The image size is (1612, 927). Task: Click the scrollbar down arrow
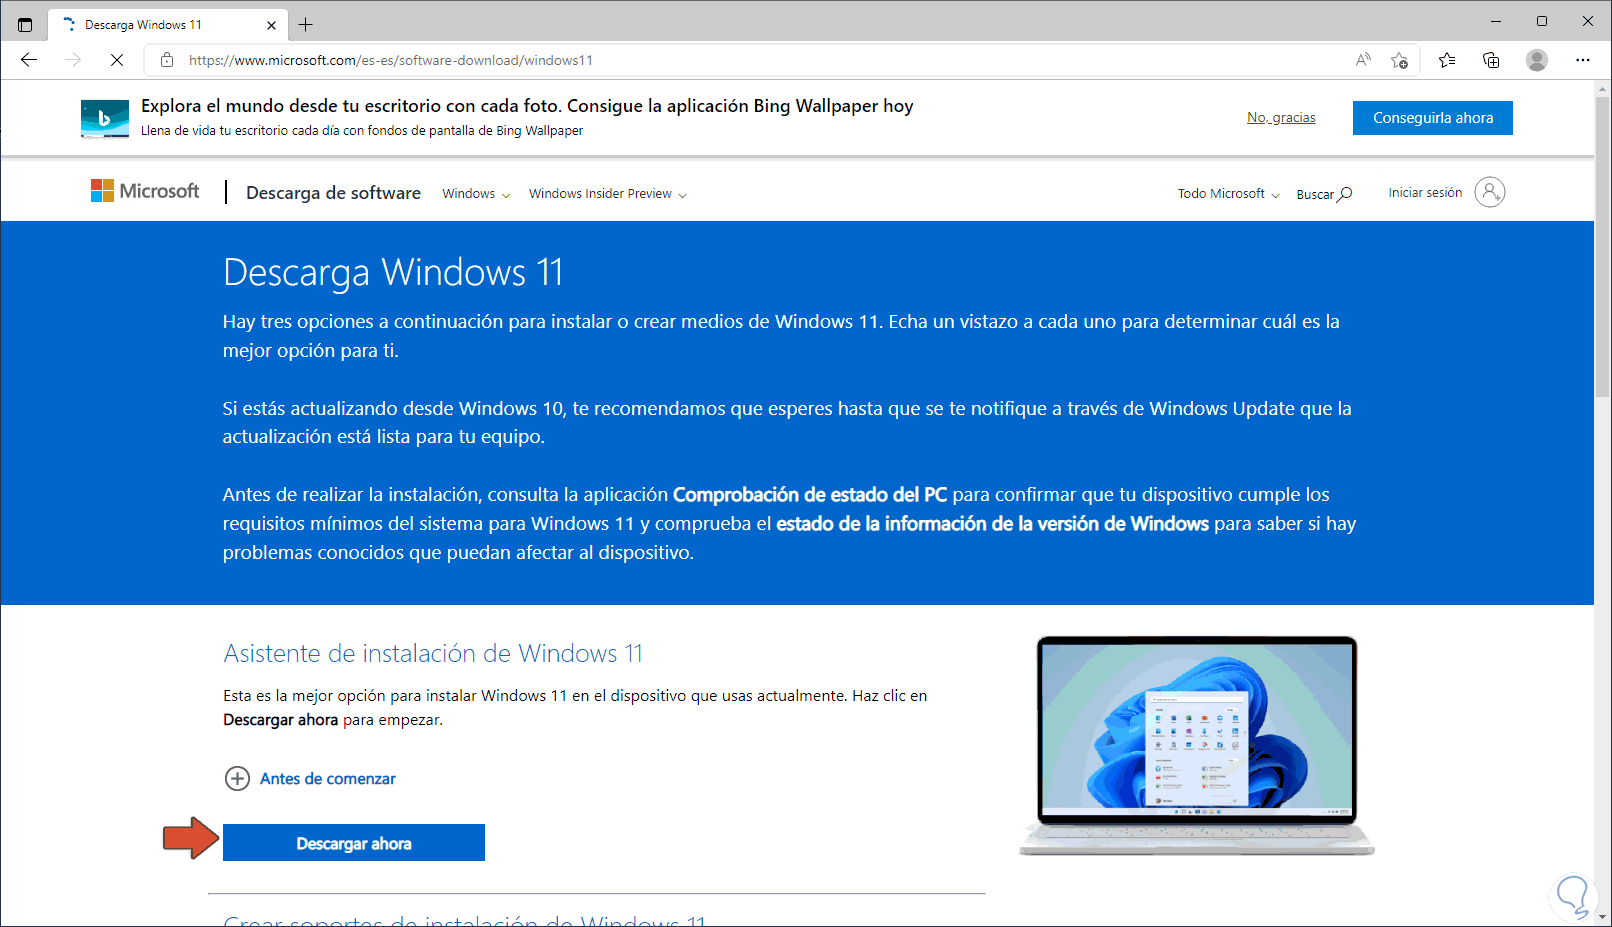[x=1603, y=916]
